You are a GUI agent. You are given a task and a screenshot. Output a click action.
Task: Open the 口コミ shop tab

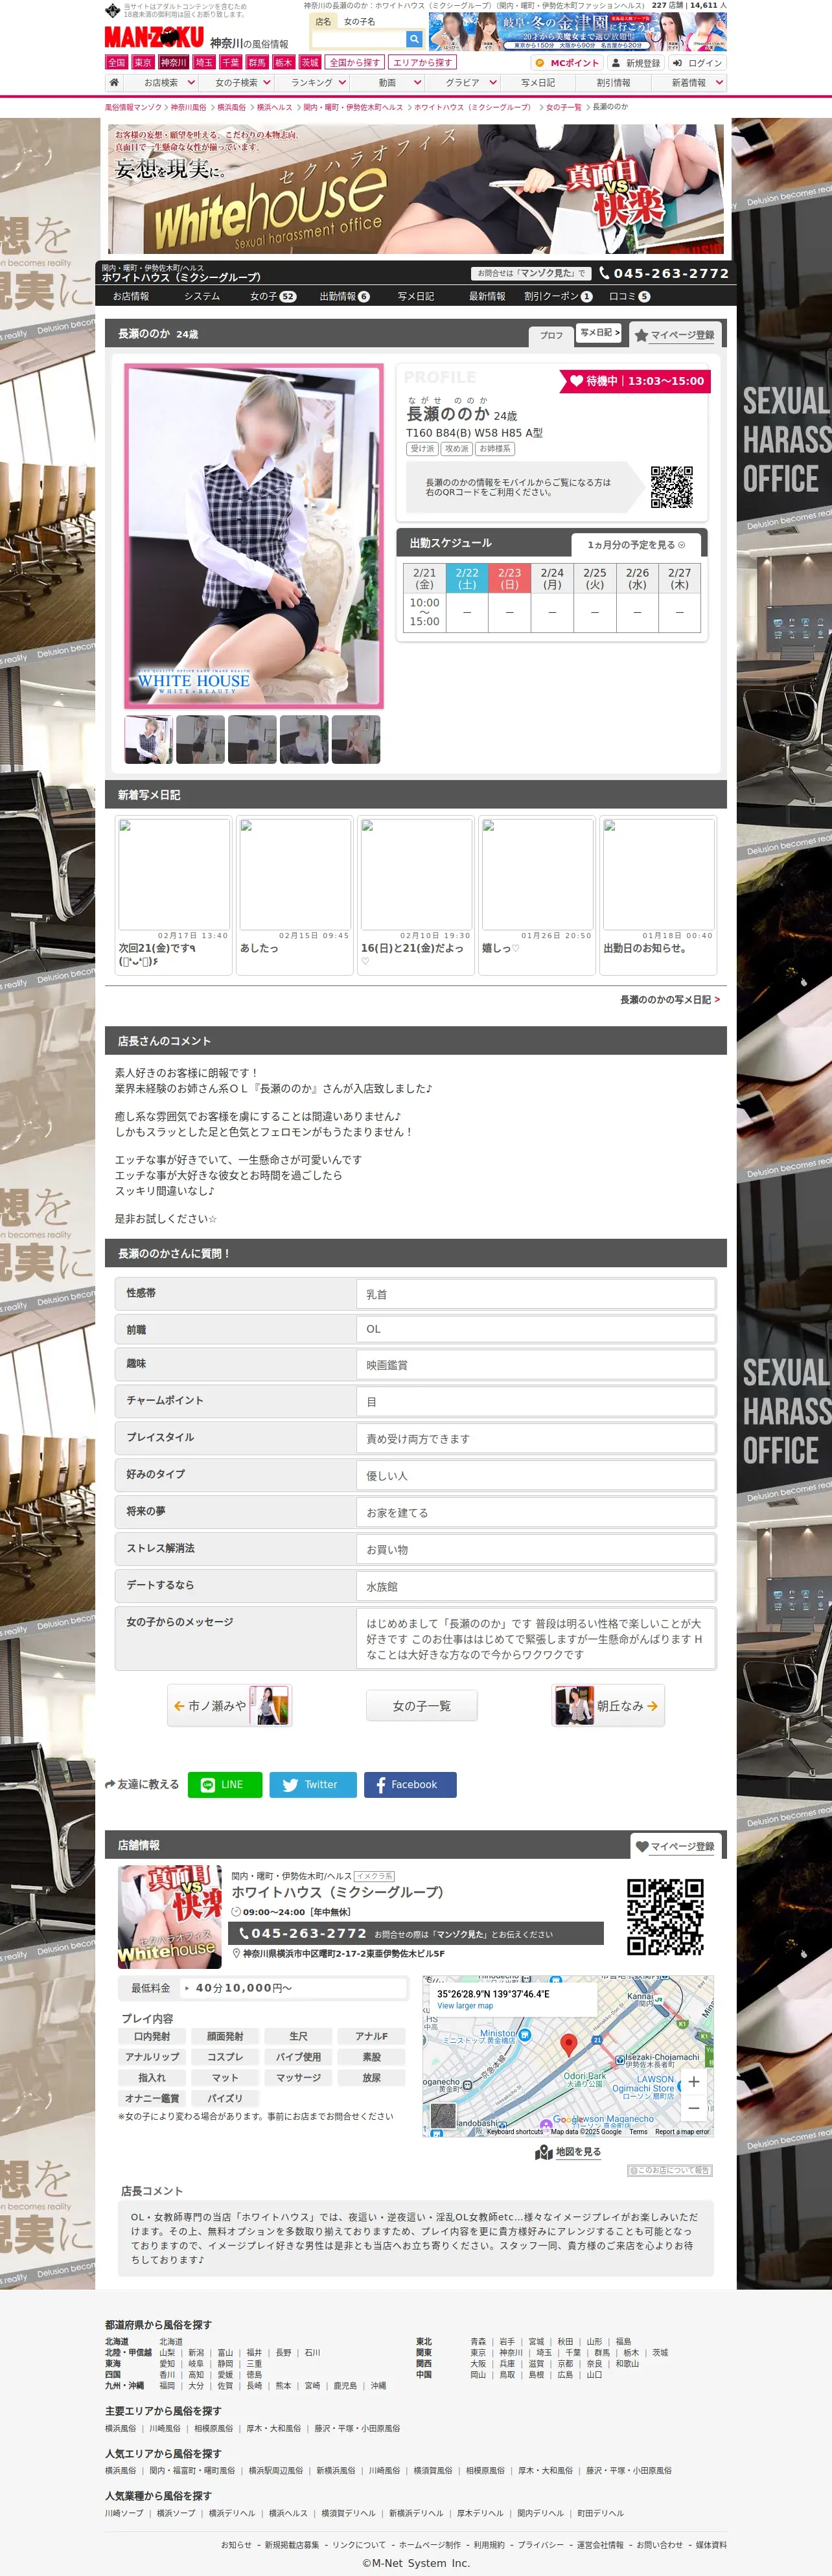pos(629,296)
